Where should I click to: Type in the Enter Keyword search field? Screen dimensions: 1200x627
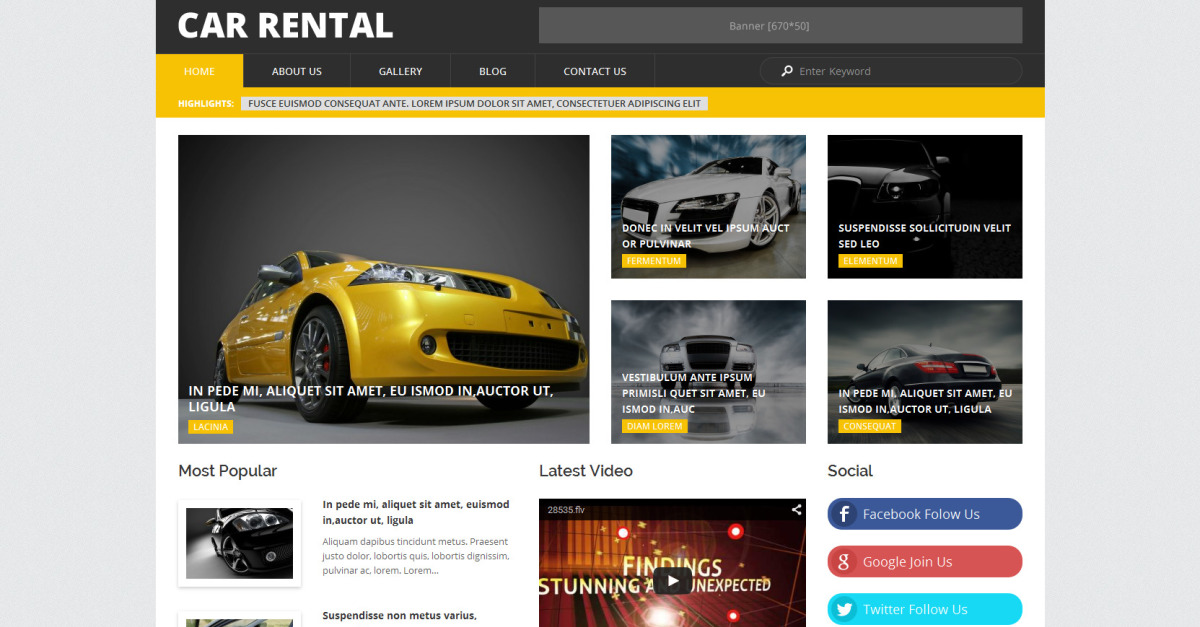(x=900, y=71)
